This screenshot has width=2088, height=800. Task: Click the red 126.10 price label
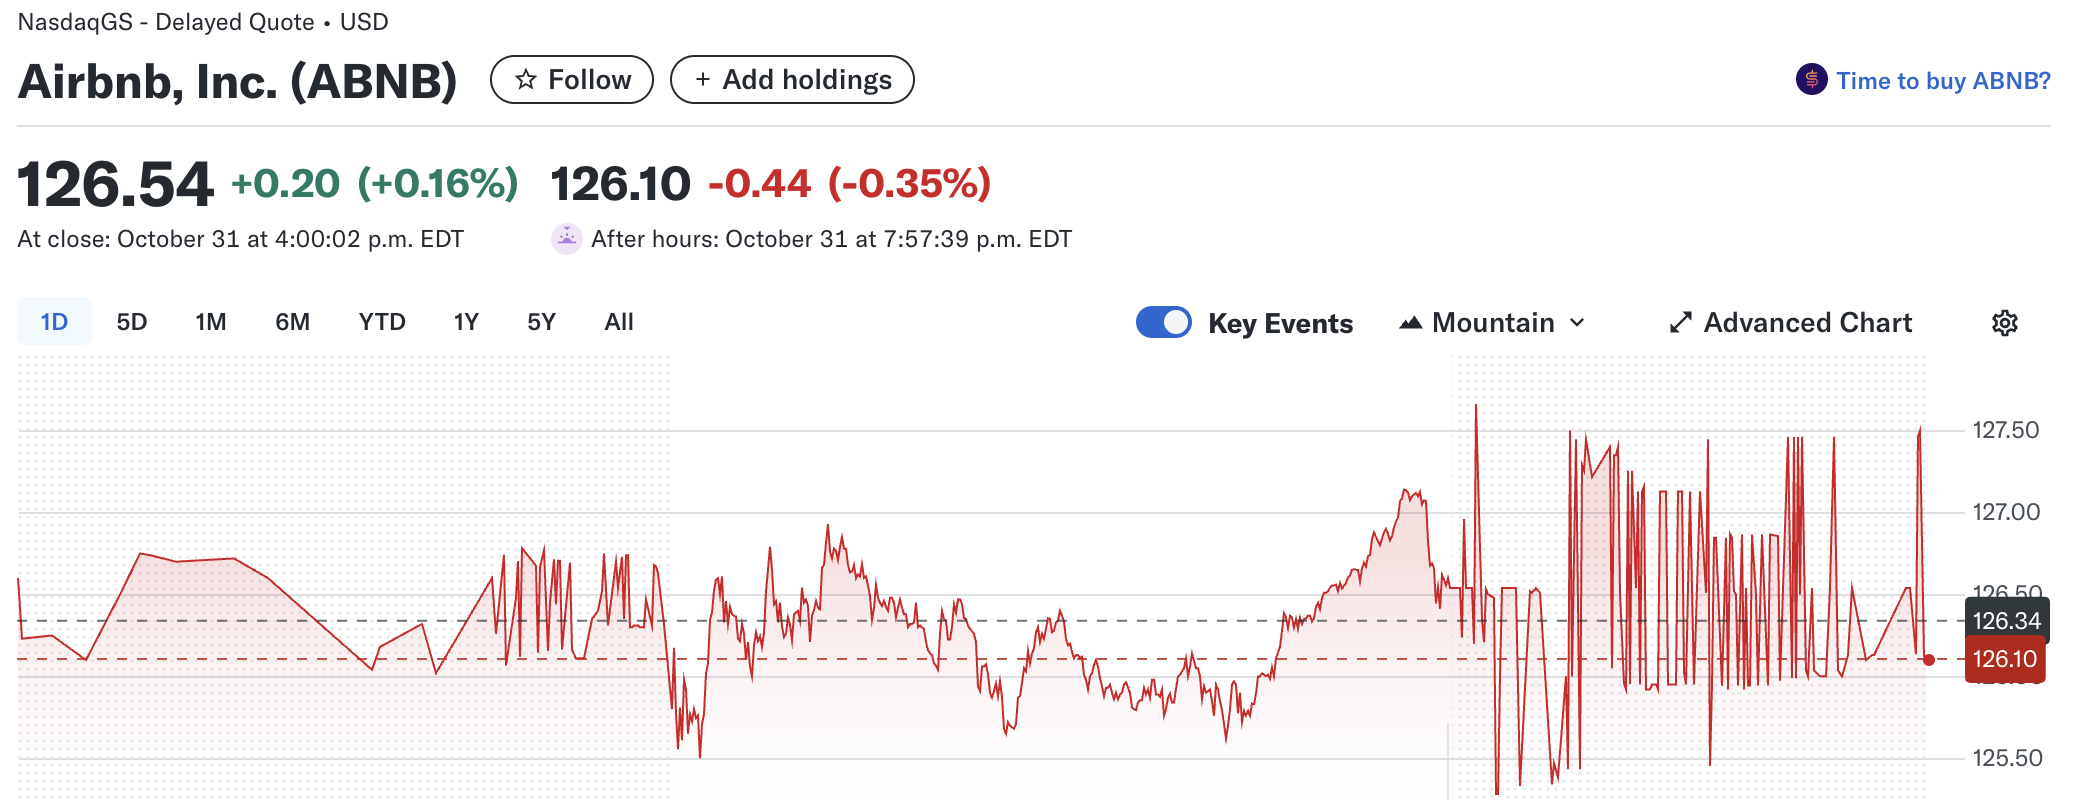2004,660
